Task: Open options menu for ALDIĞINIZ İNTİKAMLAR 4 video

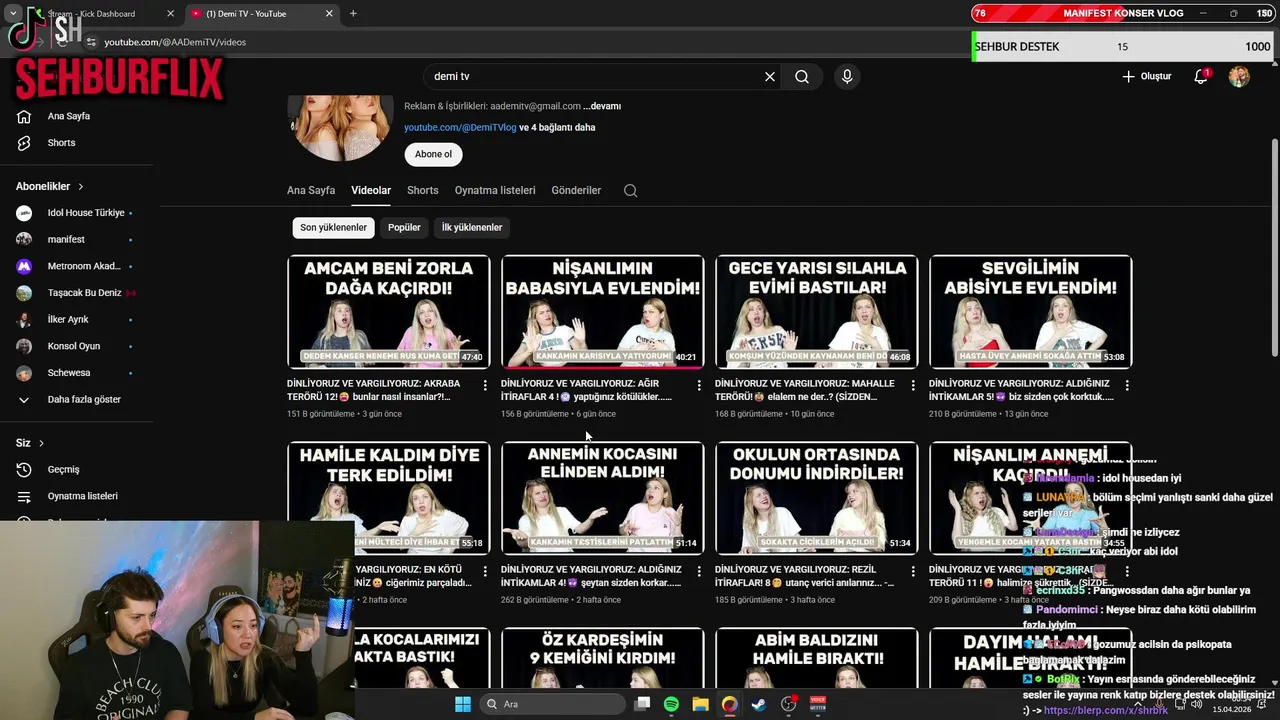Action: (699, 571)
